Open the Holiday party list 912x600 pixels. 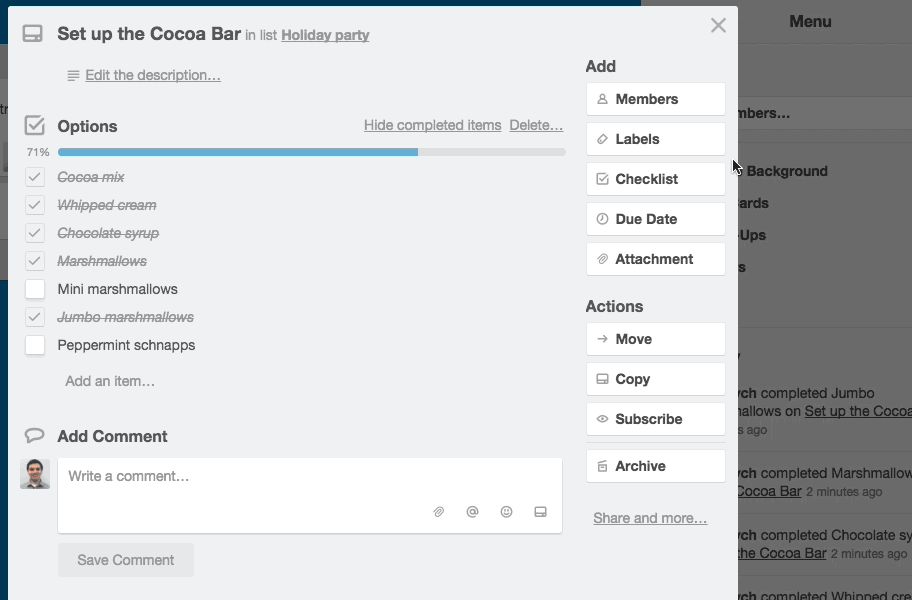point(324,34)
